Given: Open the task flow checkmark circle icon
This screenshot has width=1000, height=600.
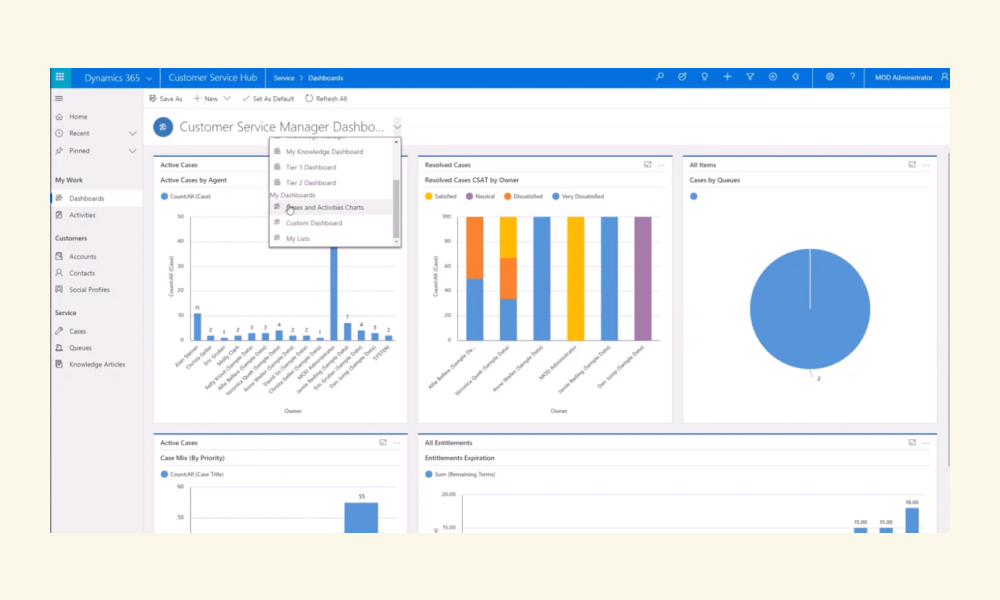Looking at the screenshot, I should 682,77.
